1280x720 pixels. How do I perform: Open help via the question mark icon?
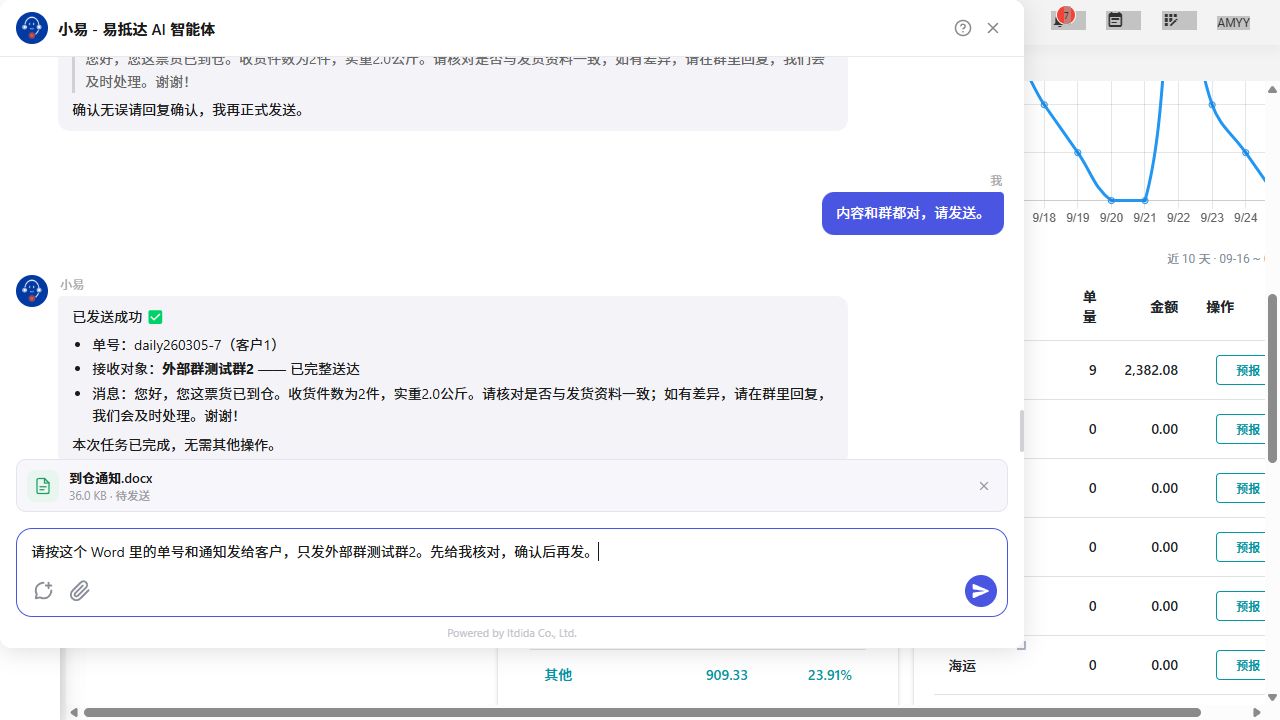point(963,28)
